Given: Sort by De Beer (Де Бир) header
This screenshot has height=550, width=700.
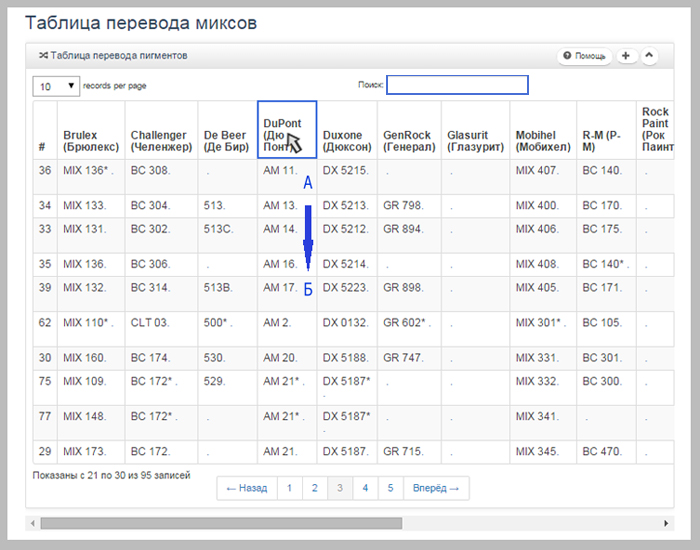Looking at the screenshot, I should 227,130.
